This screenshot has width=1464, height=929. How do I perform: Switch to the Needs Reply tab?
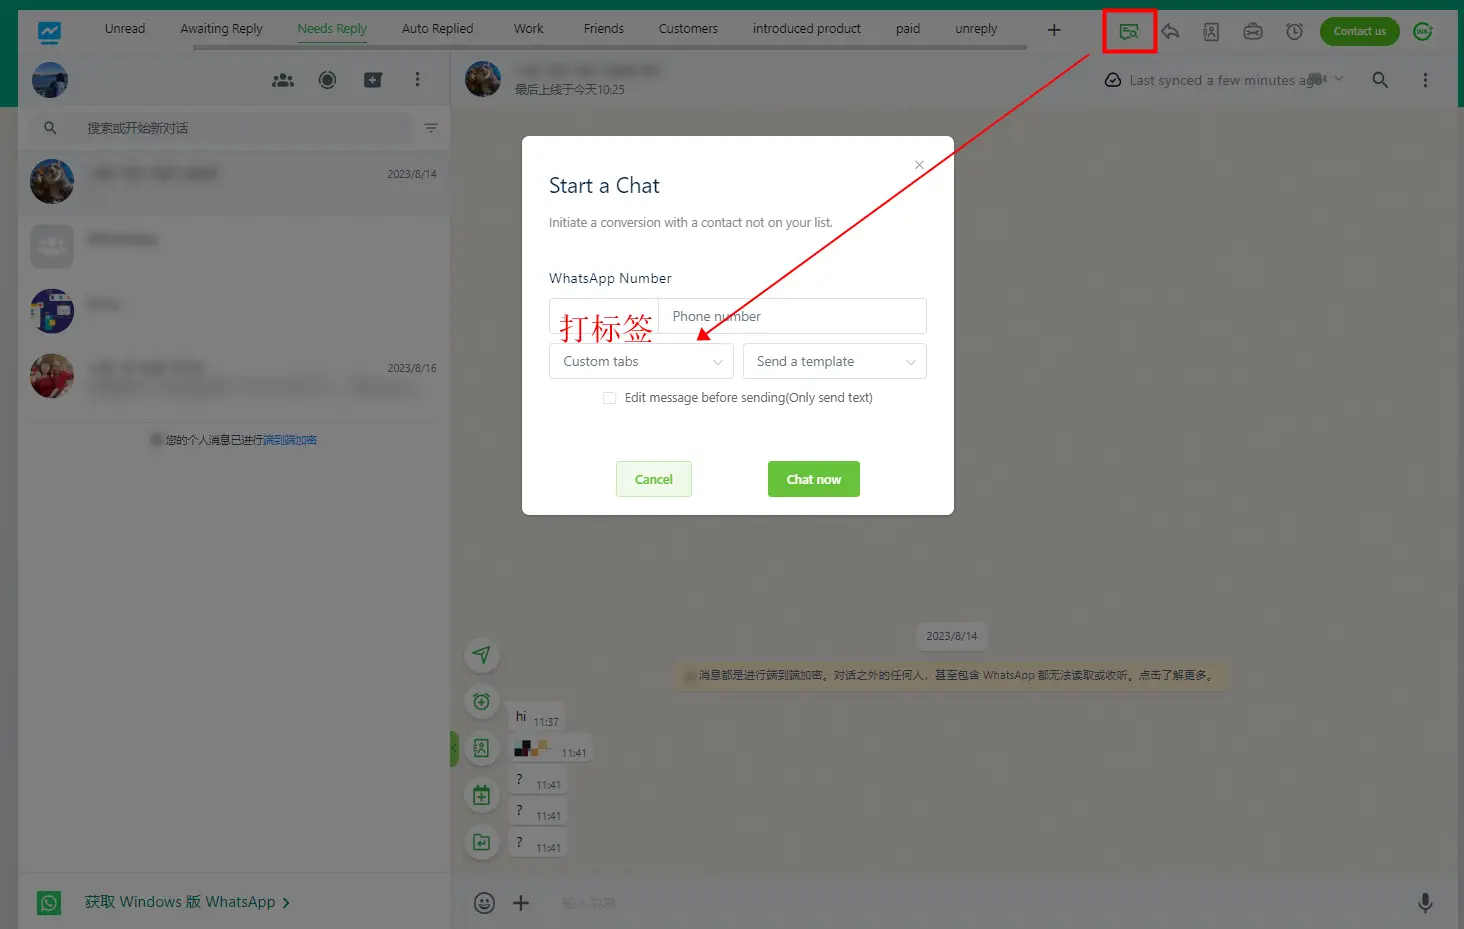coord(331,28)
